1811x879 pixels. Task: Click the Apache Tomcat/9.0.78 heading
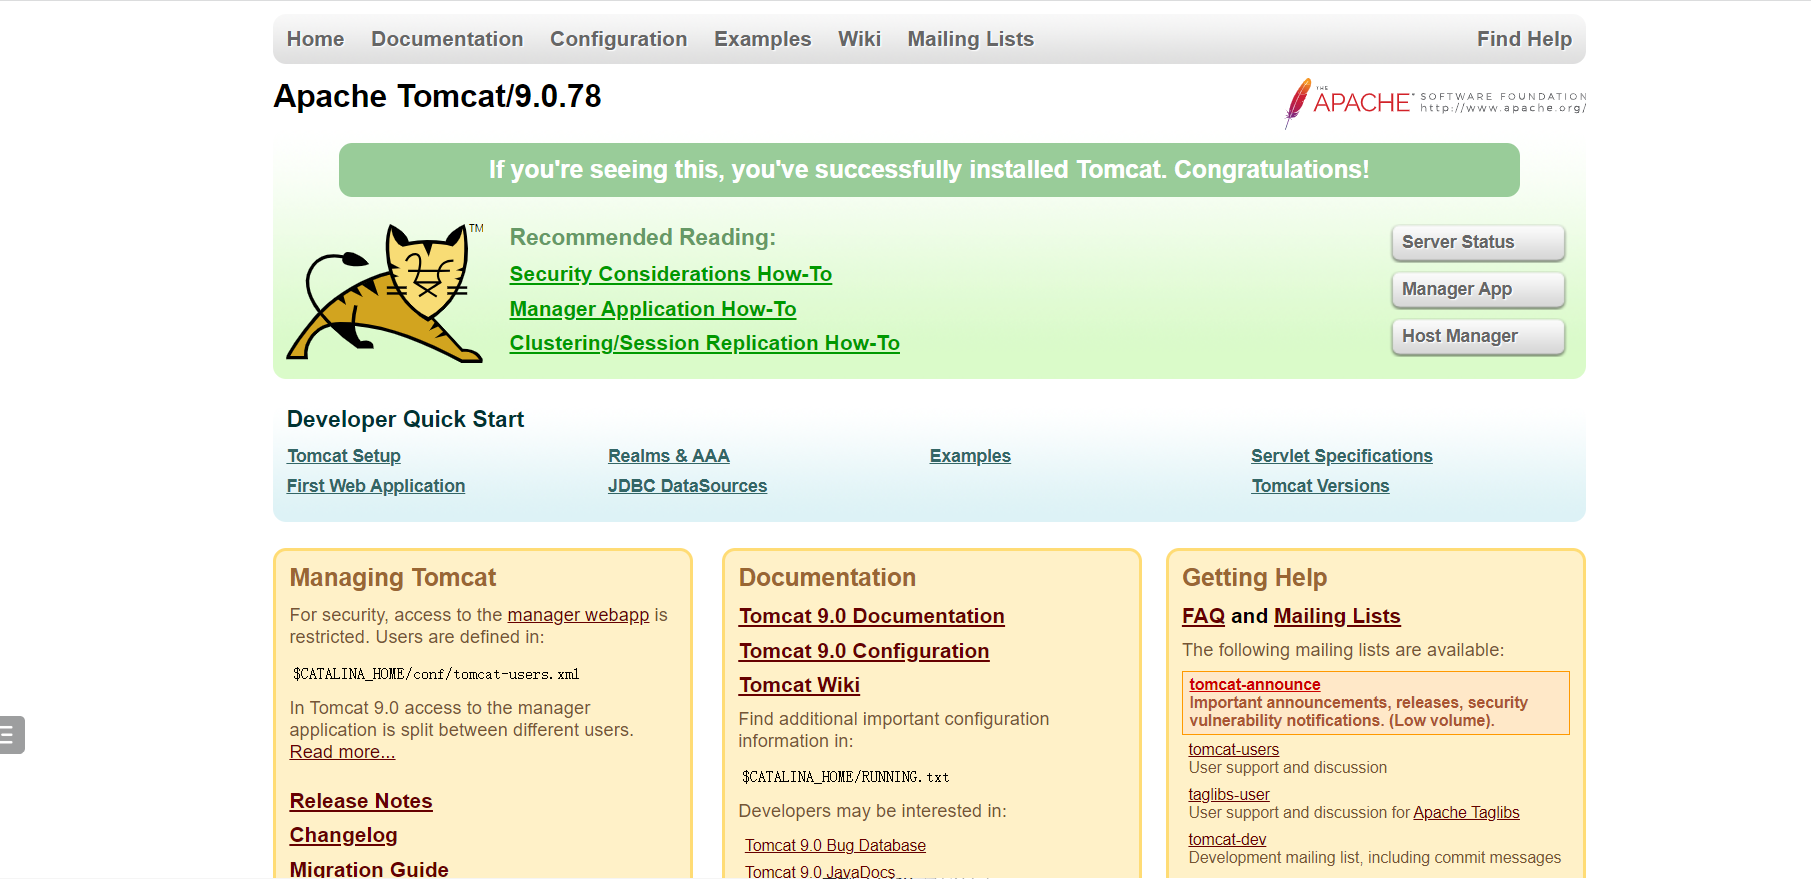[437, 96]
